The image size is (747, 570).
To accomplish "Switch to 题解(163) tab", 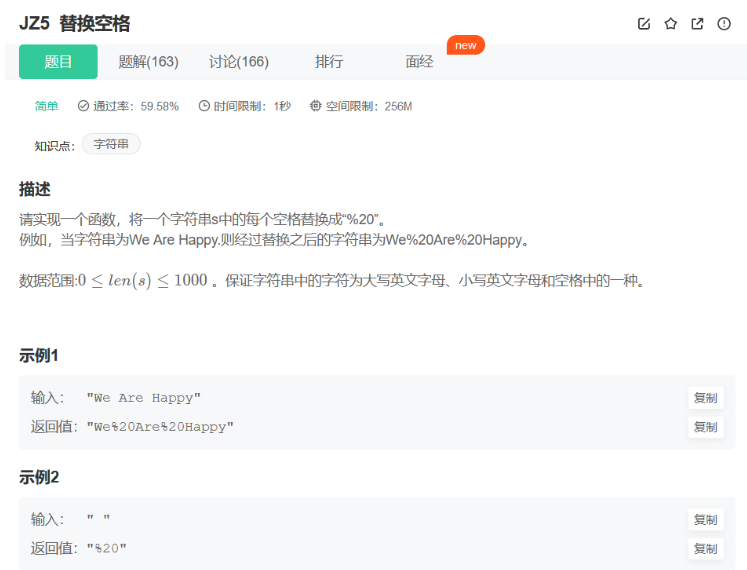I will 148,61.
